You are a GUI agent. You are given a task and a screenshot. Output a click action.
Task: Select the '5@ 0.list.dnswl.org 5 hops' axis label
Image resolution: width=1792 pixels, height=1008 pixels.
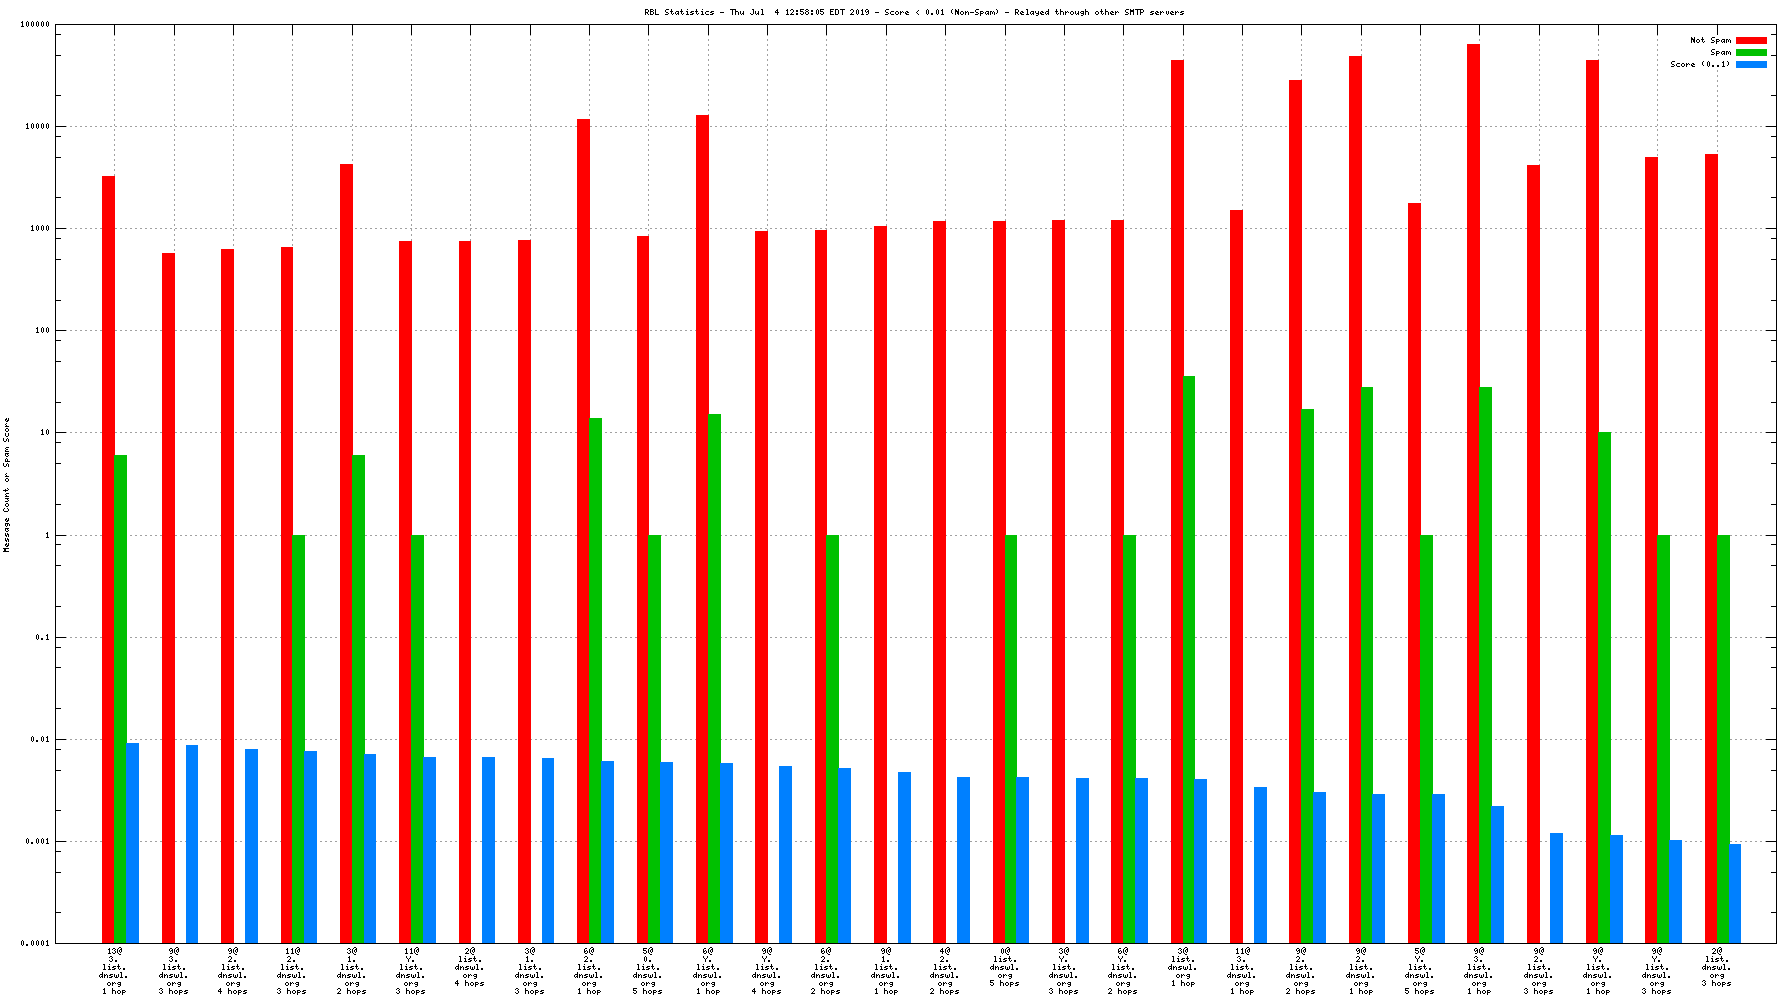tap(648, 971)
